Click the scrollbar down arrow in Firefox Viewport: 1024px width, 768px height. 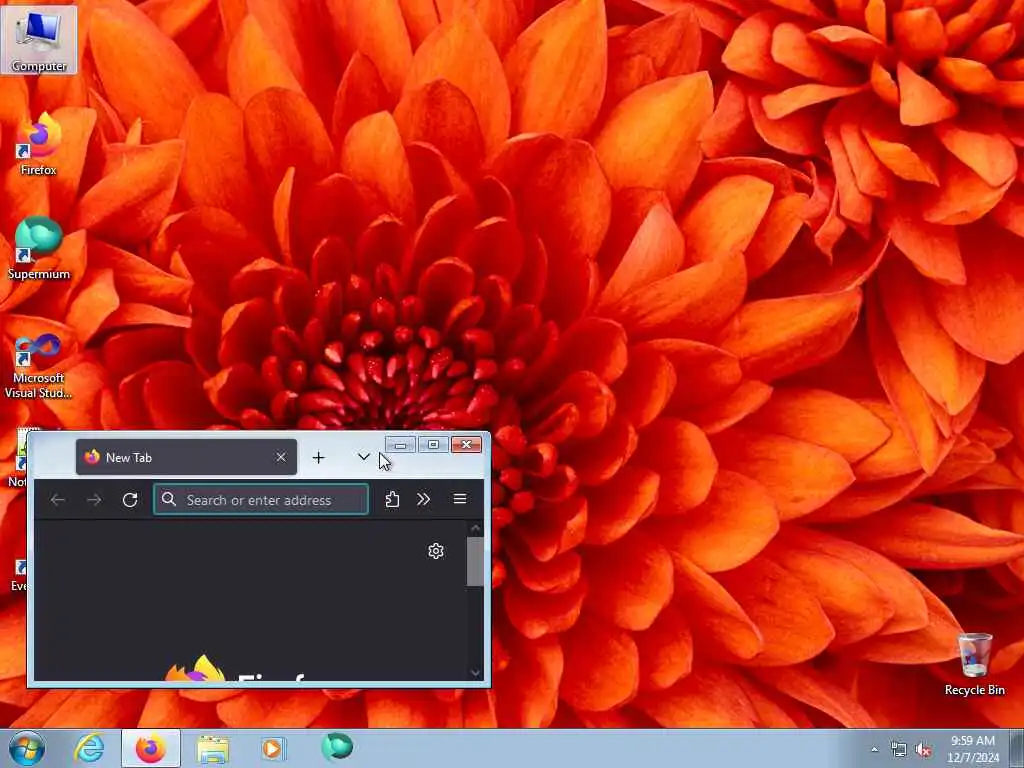click(475, 673)
